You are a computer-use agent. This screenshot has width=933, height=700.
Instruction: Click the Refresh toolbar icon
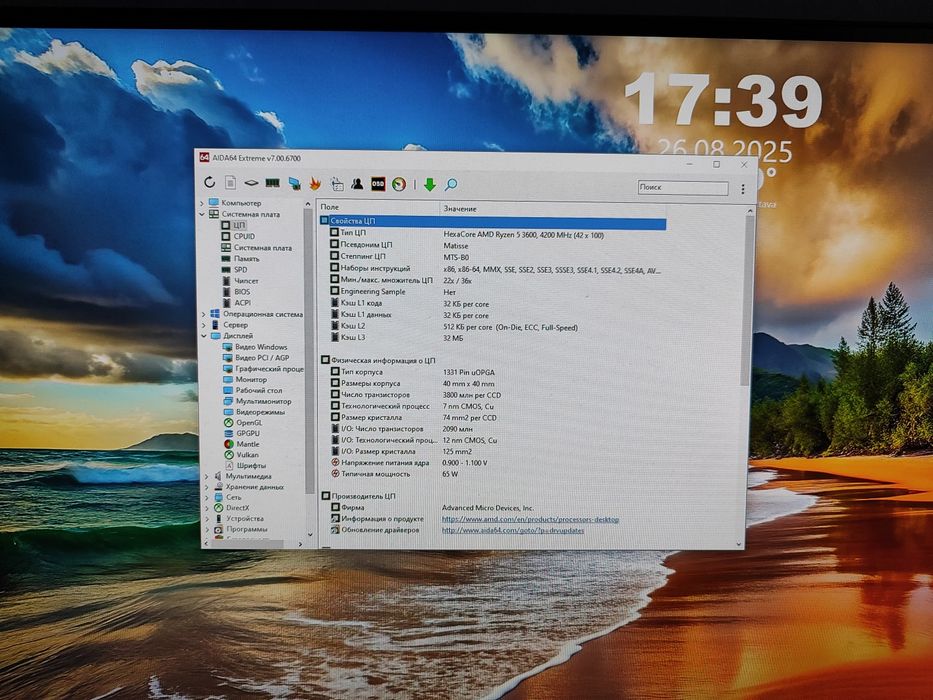tap(209, 182)
